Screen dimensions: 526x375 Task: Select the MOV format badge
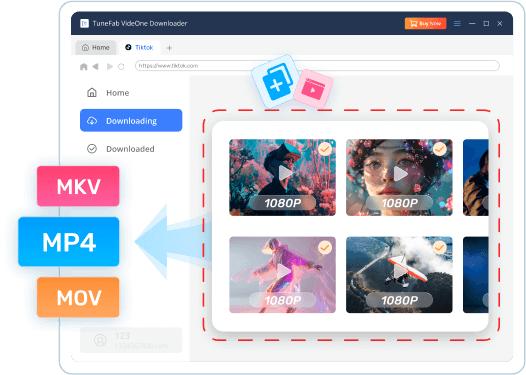point(78,297)
